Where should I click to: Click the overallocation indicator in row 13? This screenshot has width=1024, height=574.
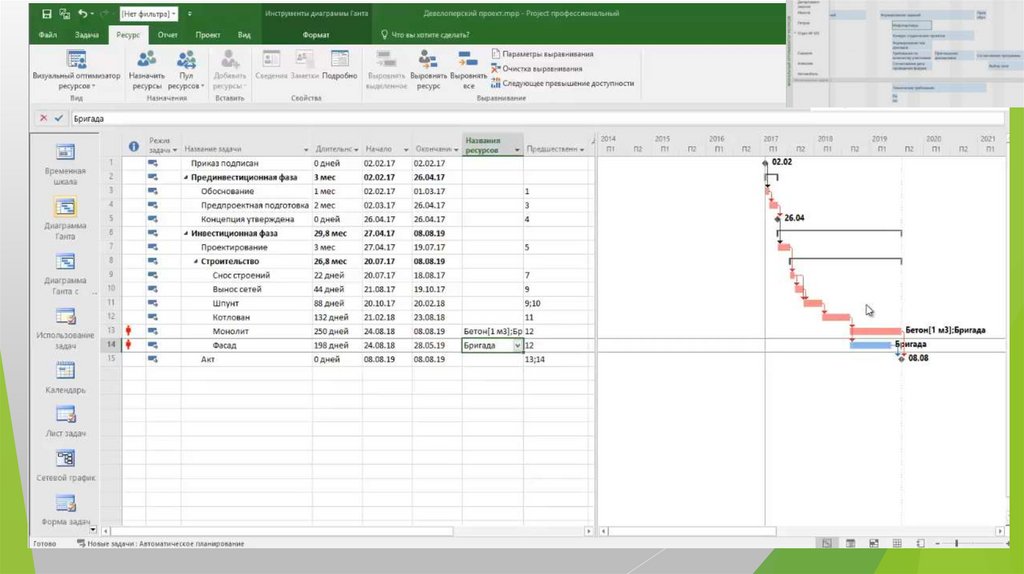click(129, 330)
